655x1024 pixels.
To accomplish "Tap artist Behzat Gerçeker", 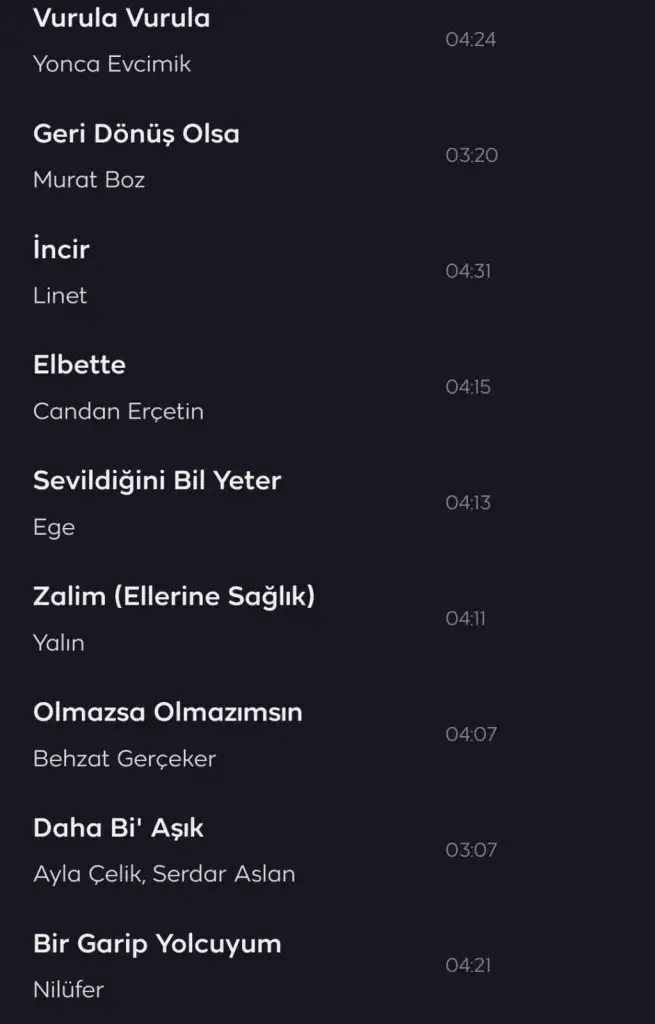I will click(x=124, y=759).
